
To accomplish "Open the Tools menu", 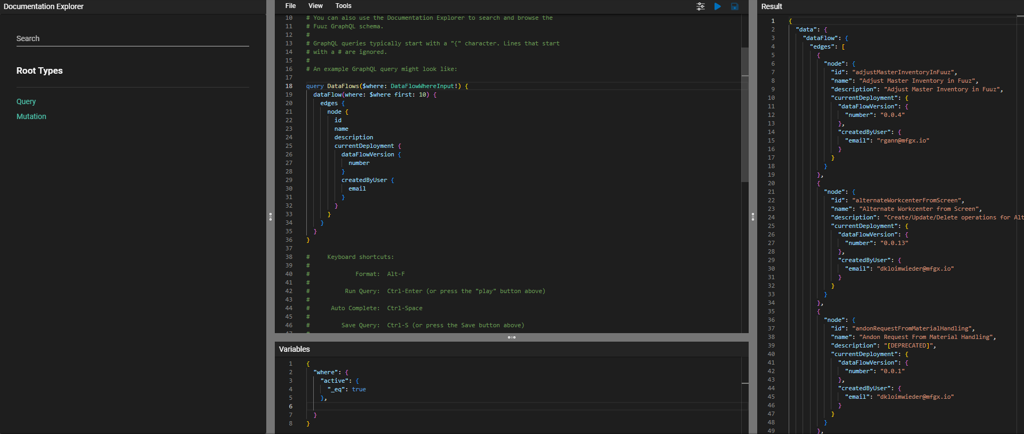I will (x=343, y=6).
